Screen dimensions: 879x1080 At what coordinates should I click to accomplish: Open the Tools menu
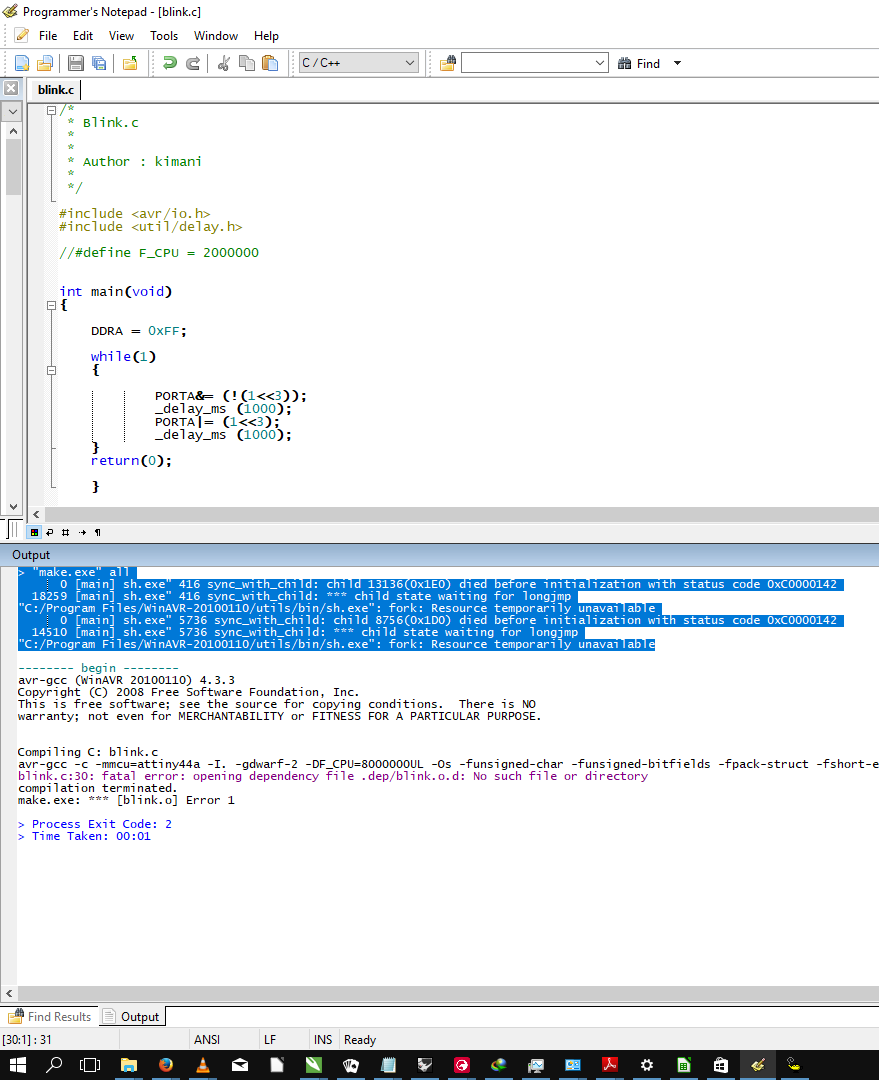click(164, 36)
